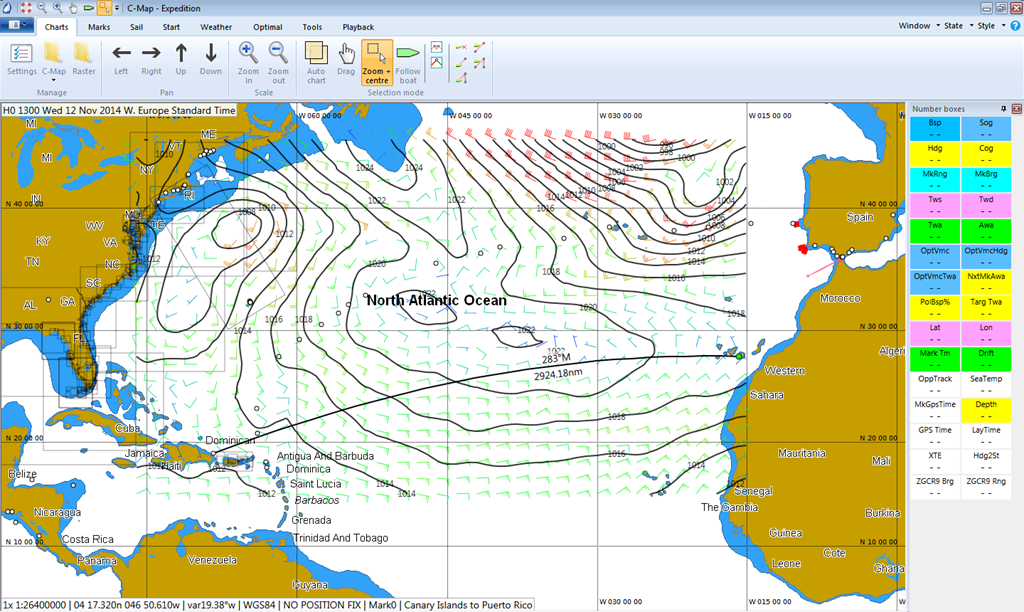Click the blue help question mark
This screenshot has height=612, width=1024.
click(1016, 25)
